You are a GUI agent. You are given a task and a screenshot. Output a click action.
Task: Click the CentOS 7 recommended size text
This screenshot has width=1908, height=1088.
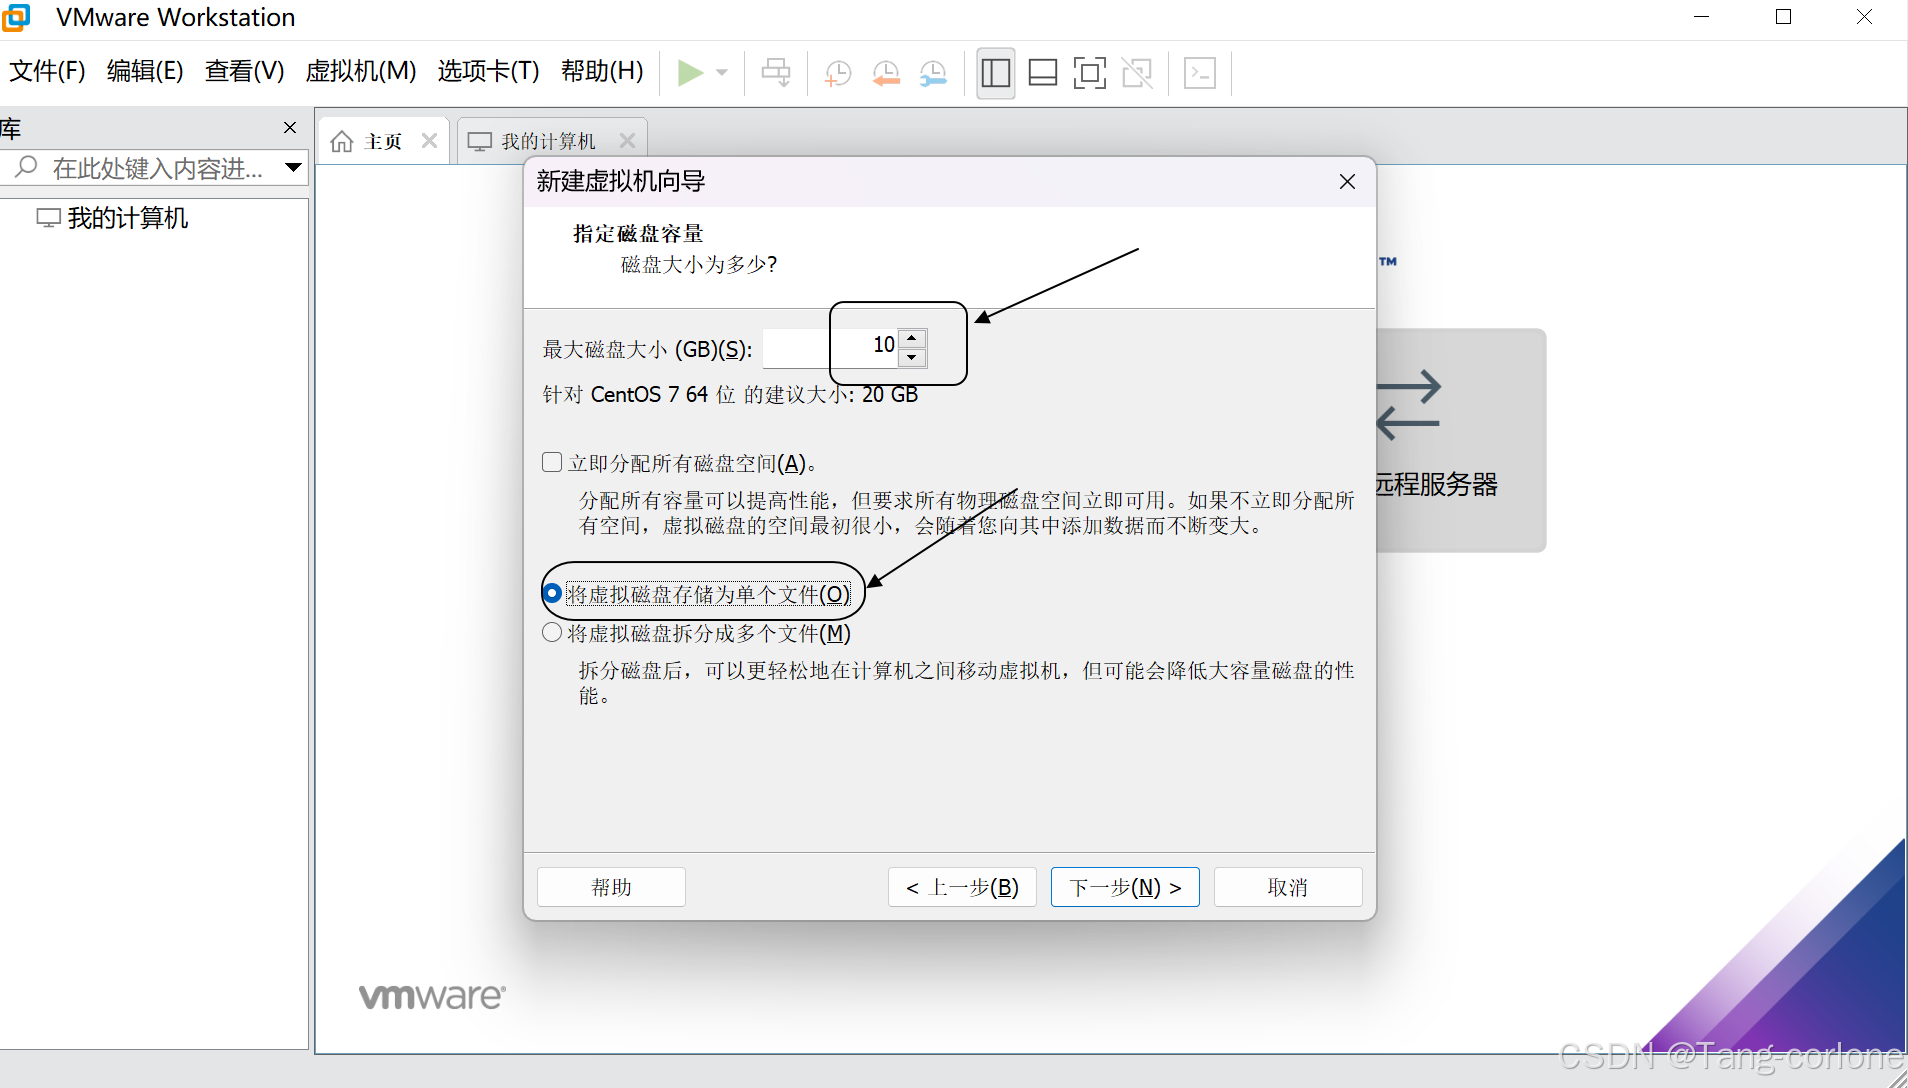tap(730, 395)
